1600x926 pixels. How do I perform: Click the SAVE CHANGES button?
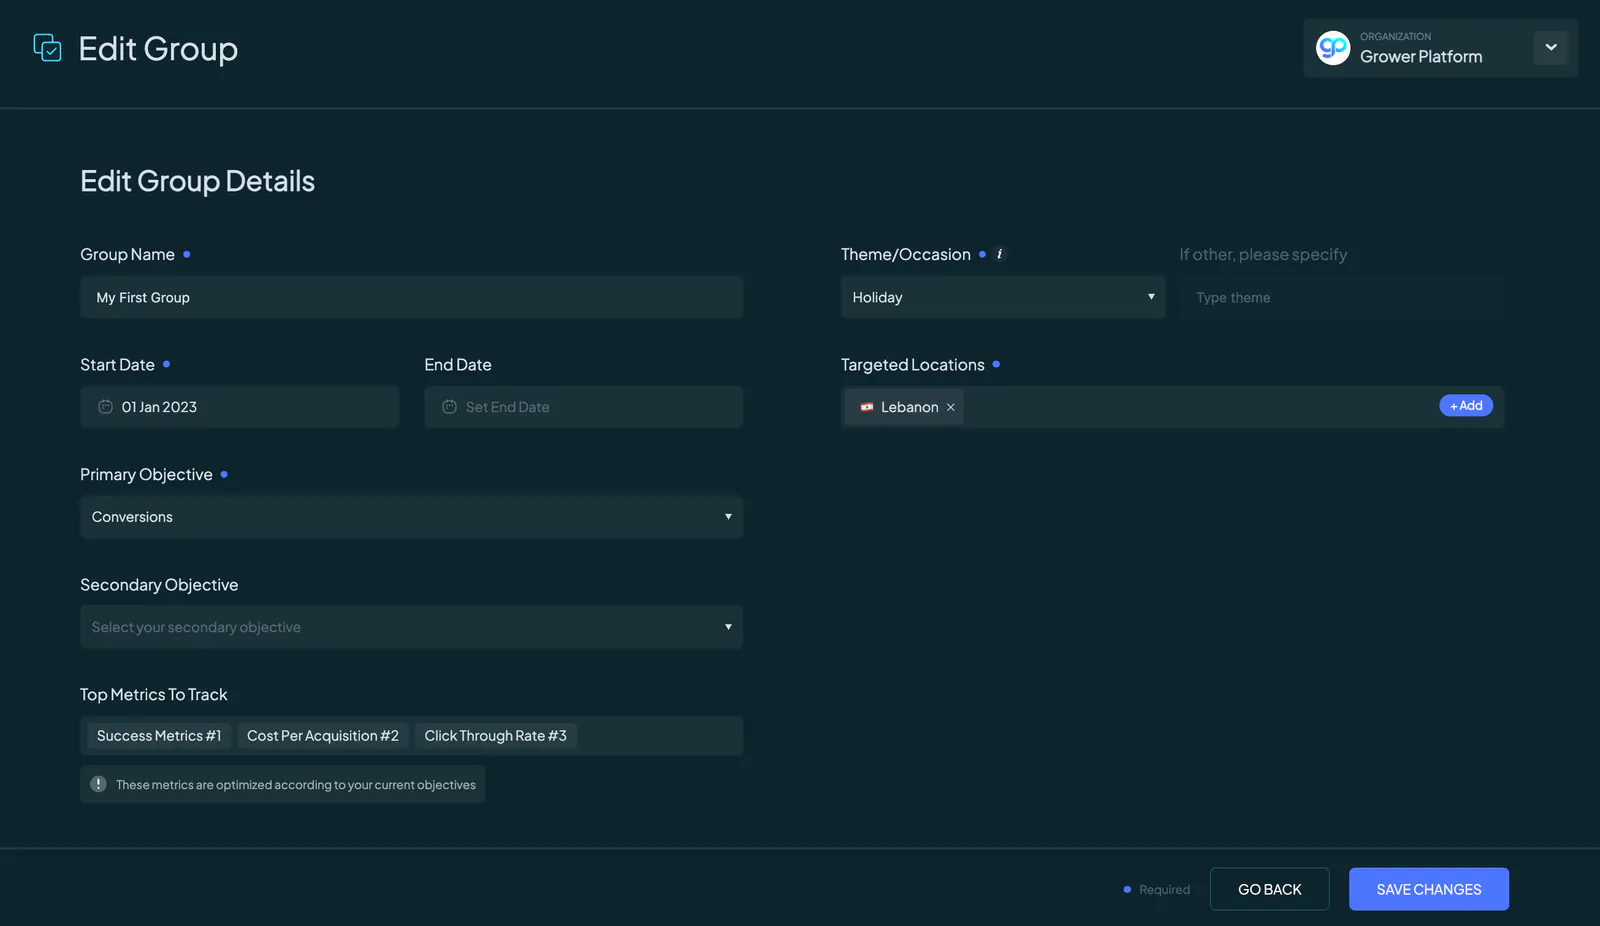tap(1429, 889)
